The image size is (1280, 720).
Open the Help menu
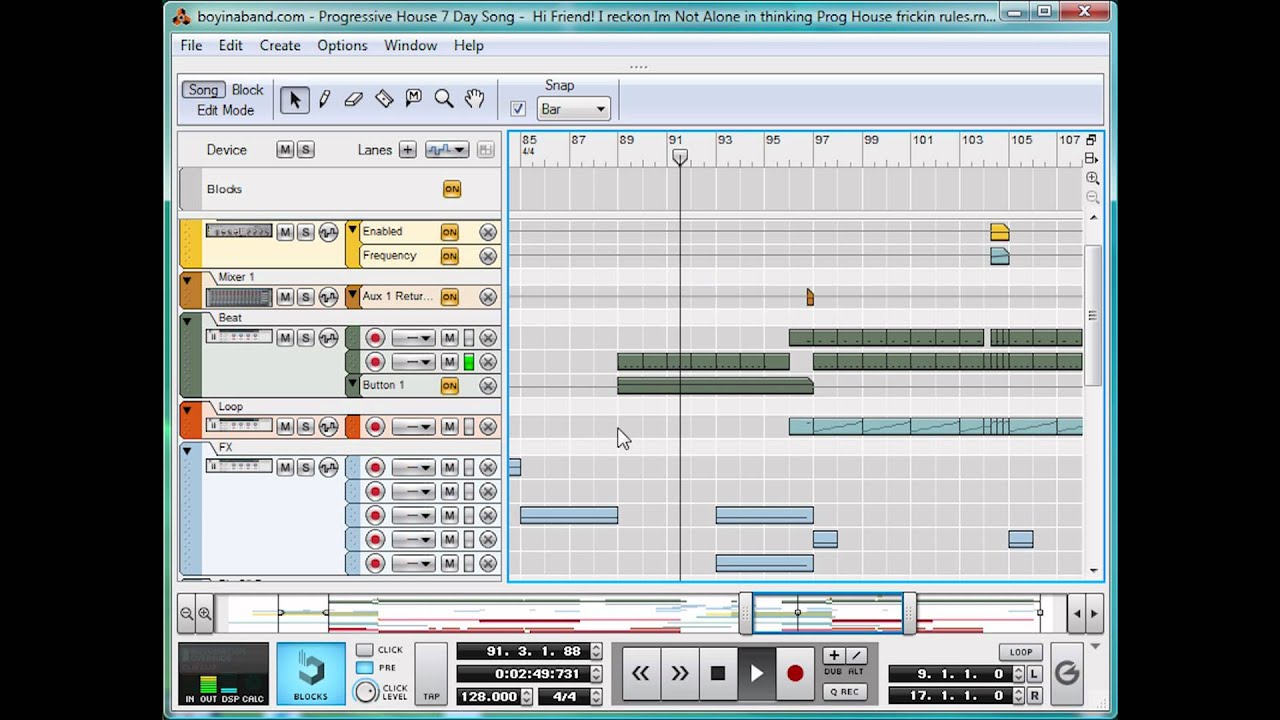tap(468, 45)
